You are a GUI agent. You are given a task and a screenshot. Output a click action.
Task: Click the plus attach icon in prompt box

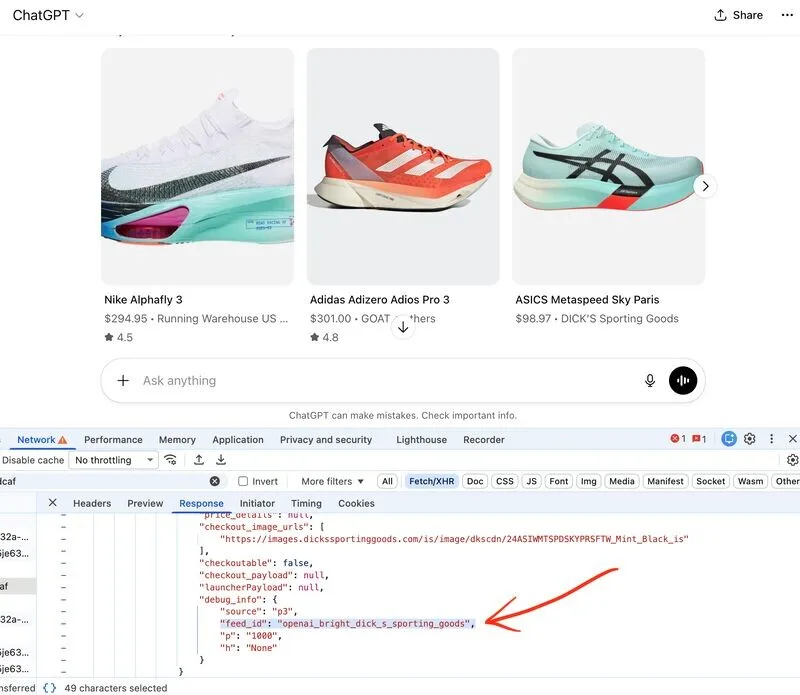point(123,381)
